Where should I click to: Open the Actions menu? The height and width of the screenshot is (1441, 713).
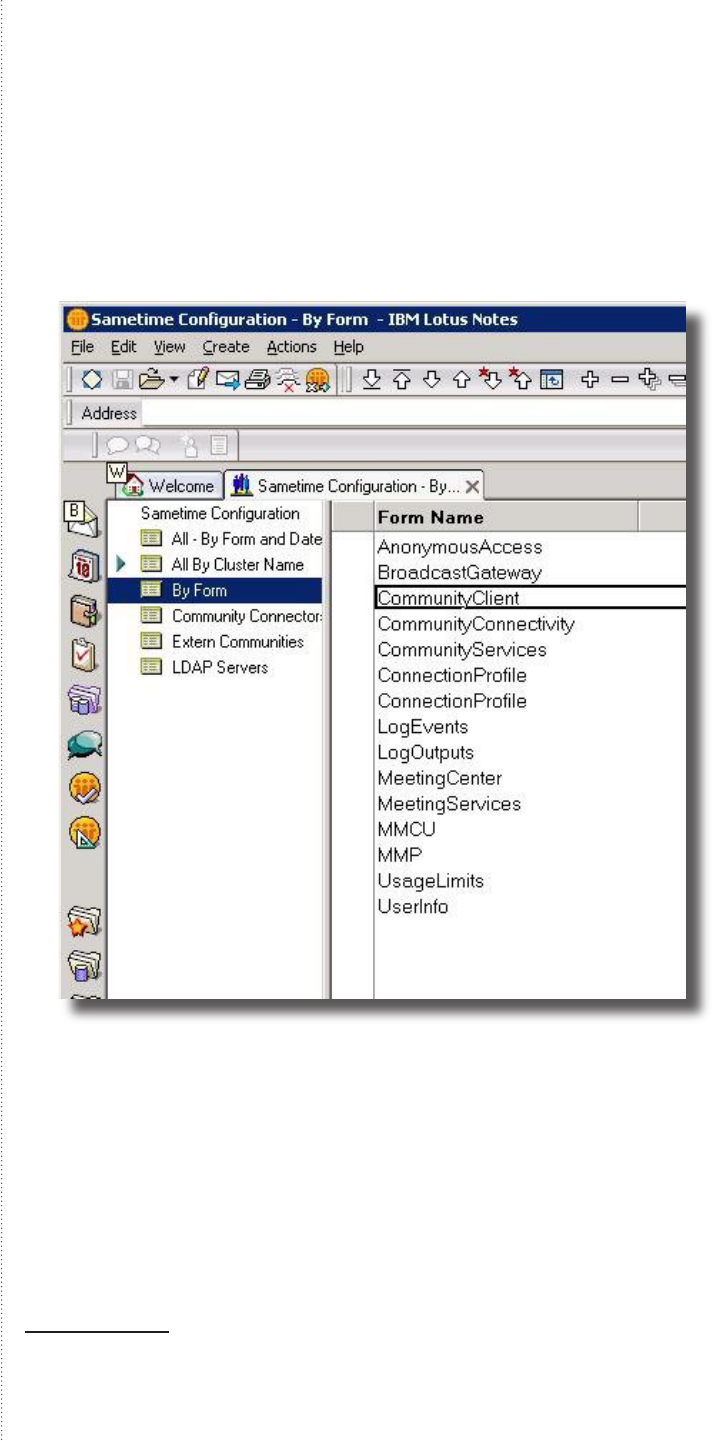291,347
